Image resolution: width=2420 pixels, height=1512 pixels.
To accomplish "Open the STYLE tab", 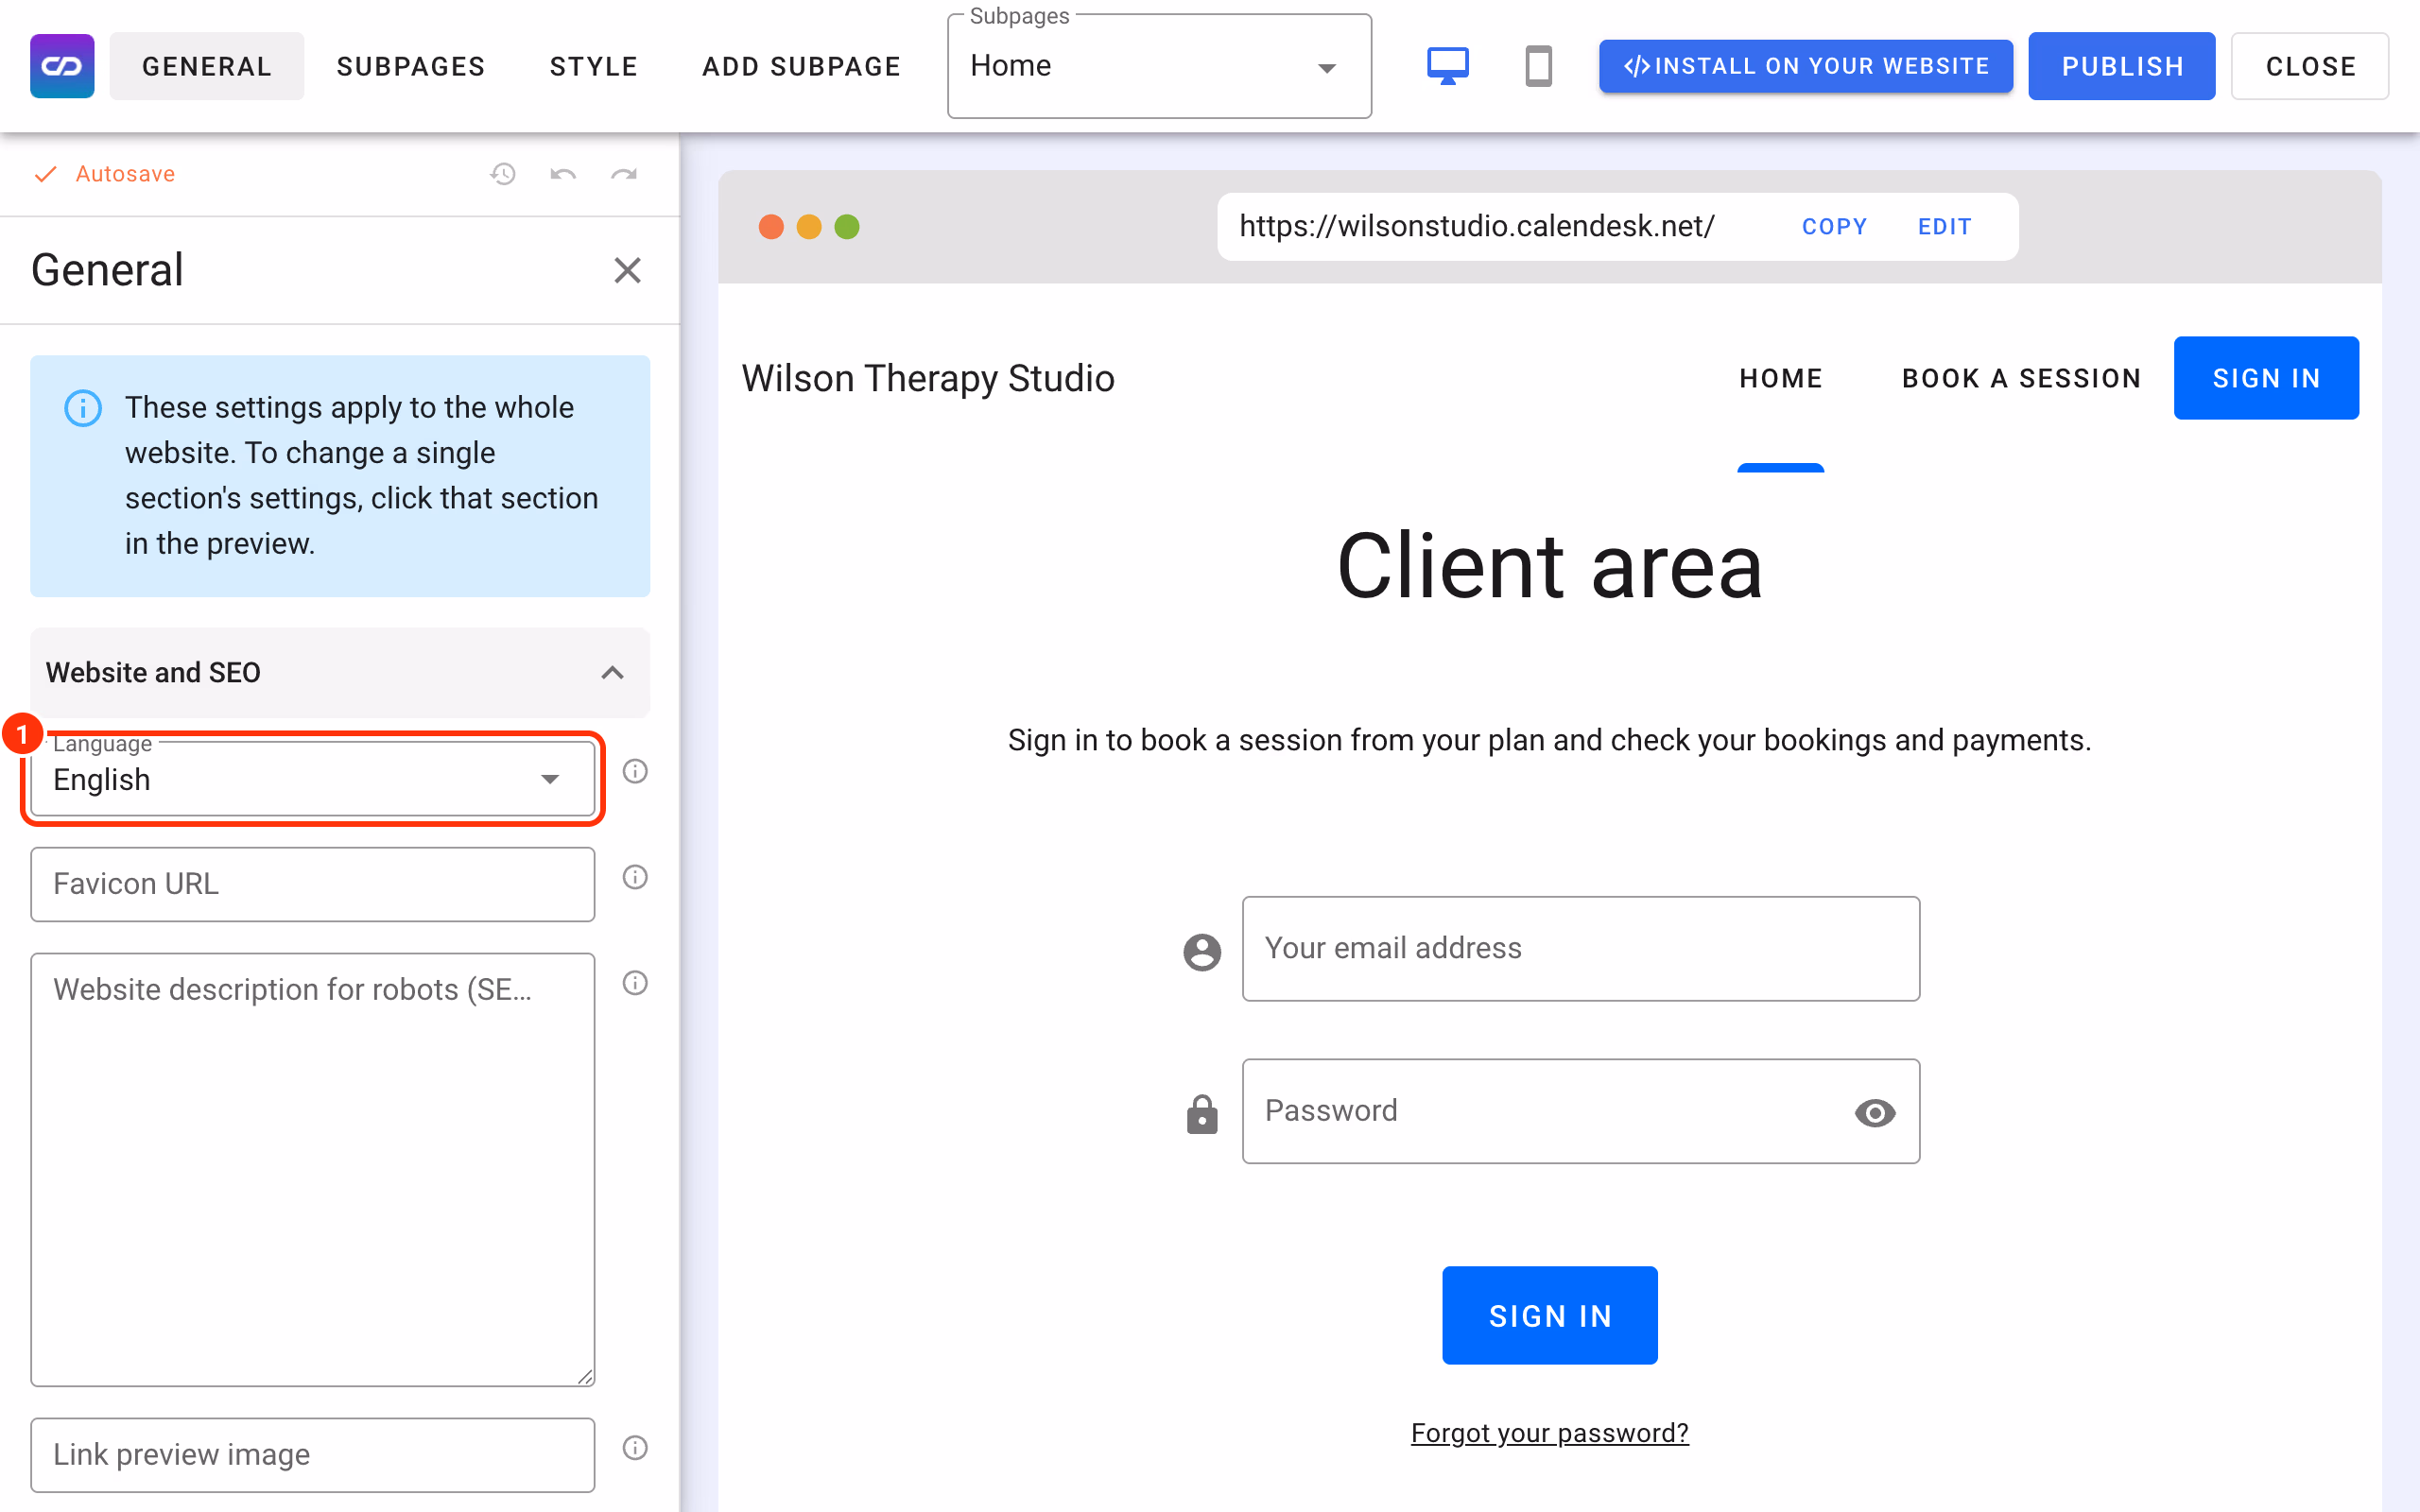I will coord(594,66).
